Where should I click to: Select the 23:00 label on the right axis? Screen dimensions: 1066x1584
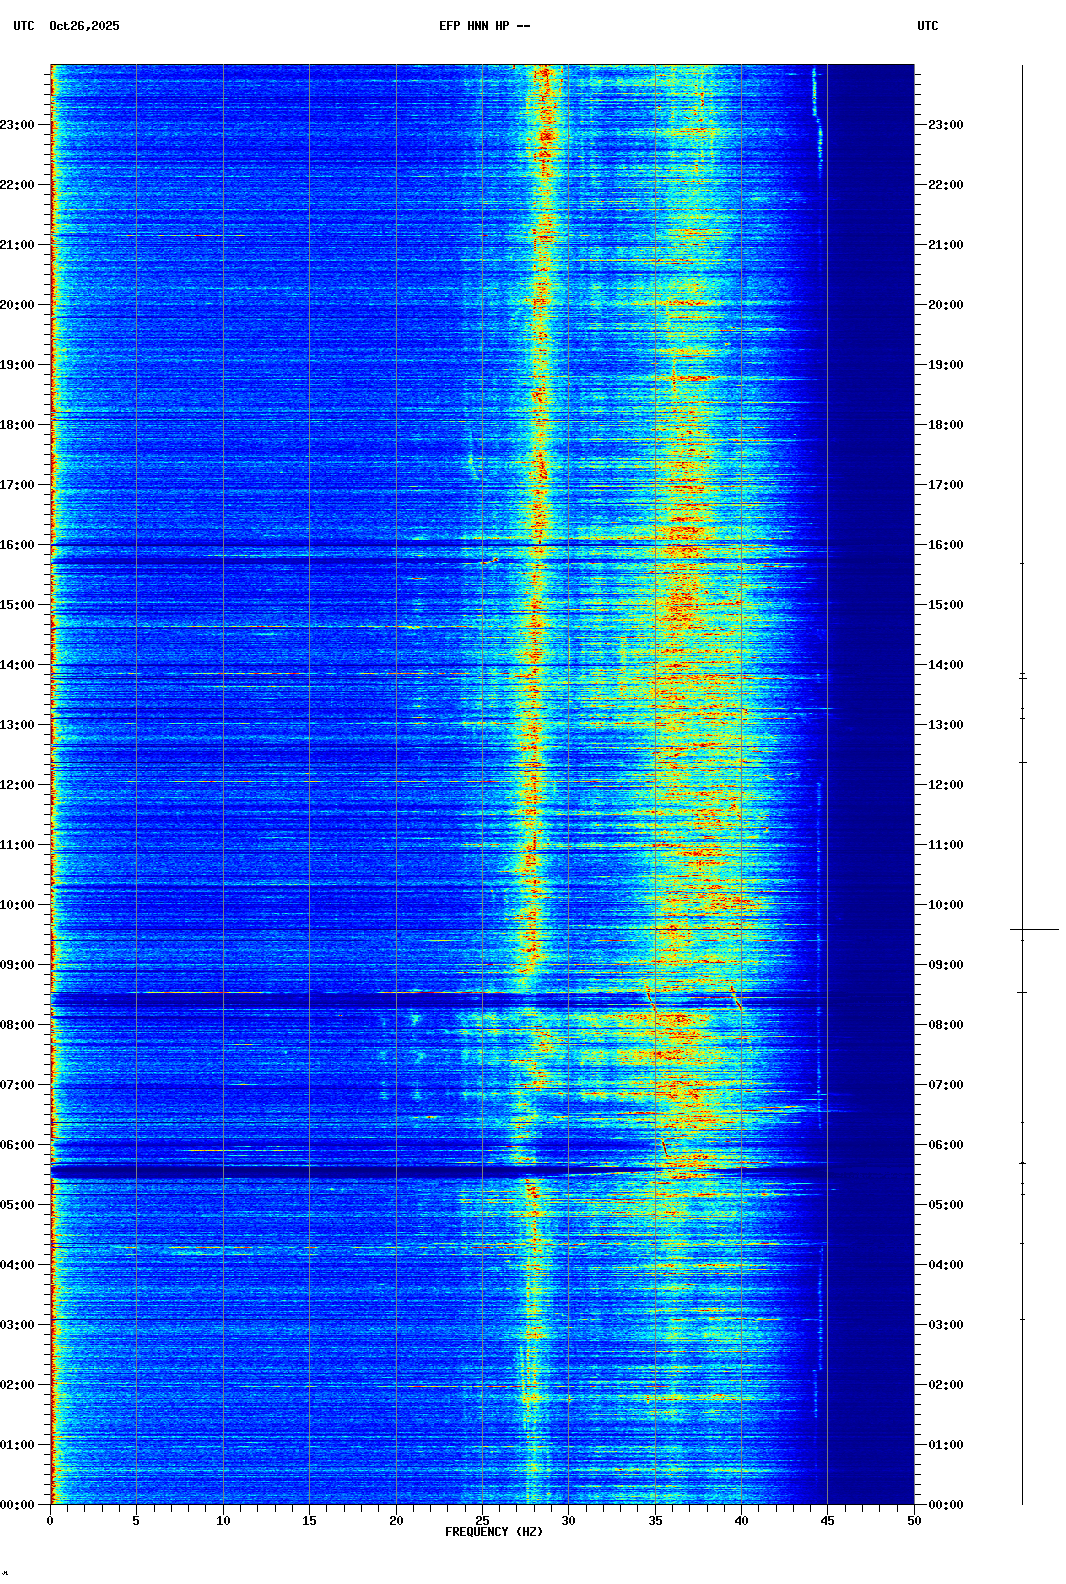click(945, 125)
